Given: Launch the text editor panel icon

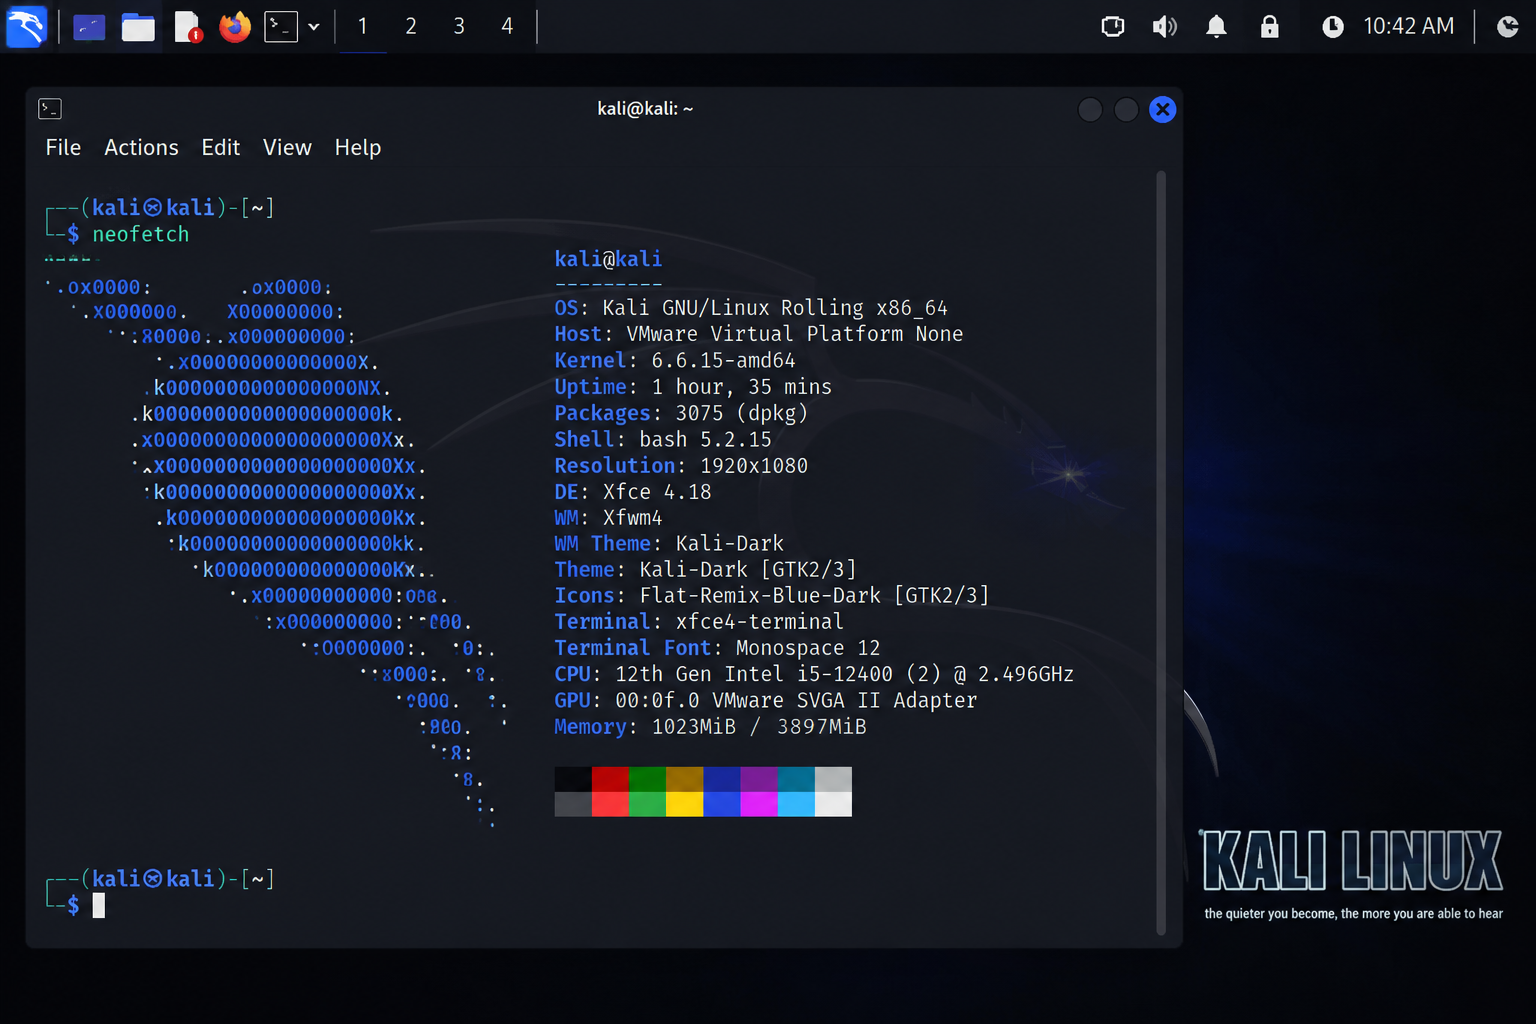Looking at the screenshot, I should tap(187, 27).
